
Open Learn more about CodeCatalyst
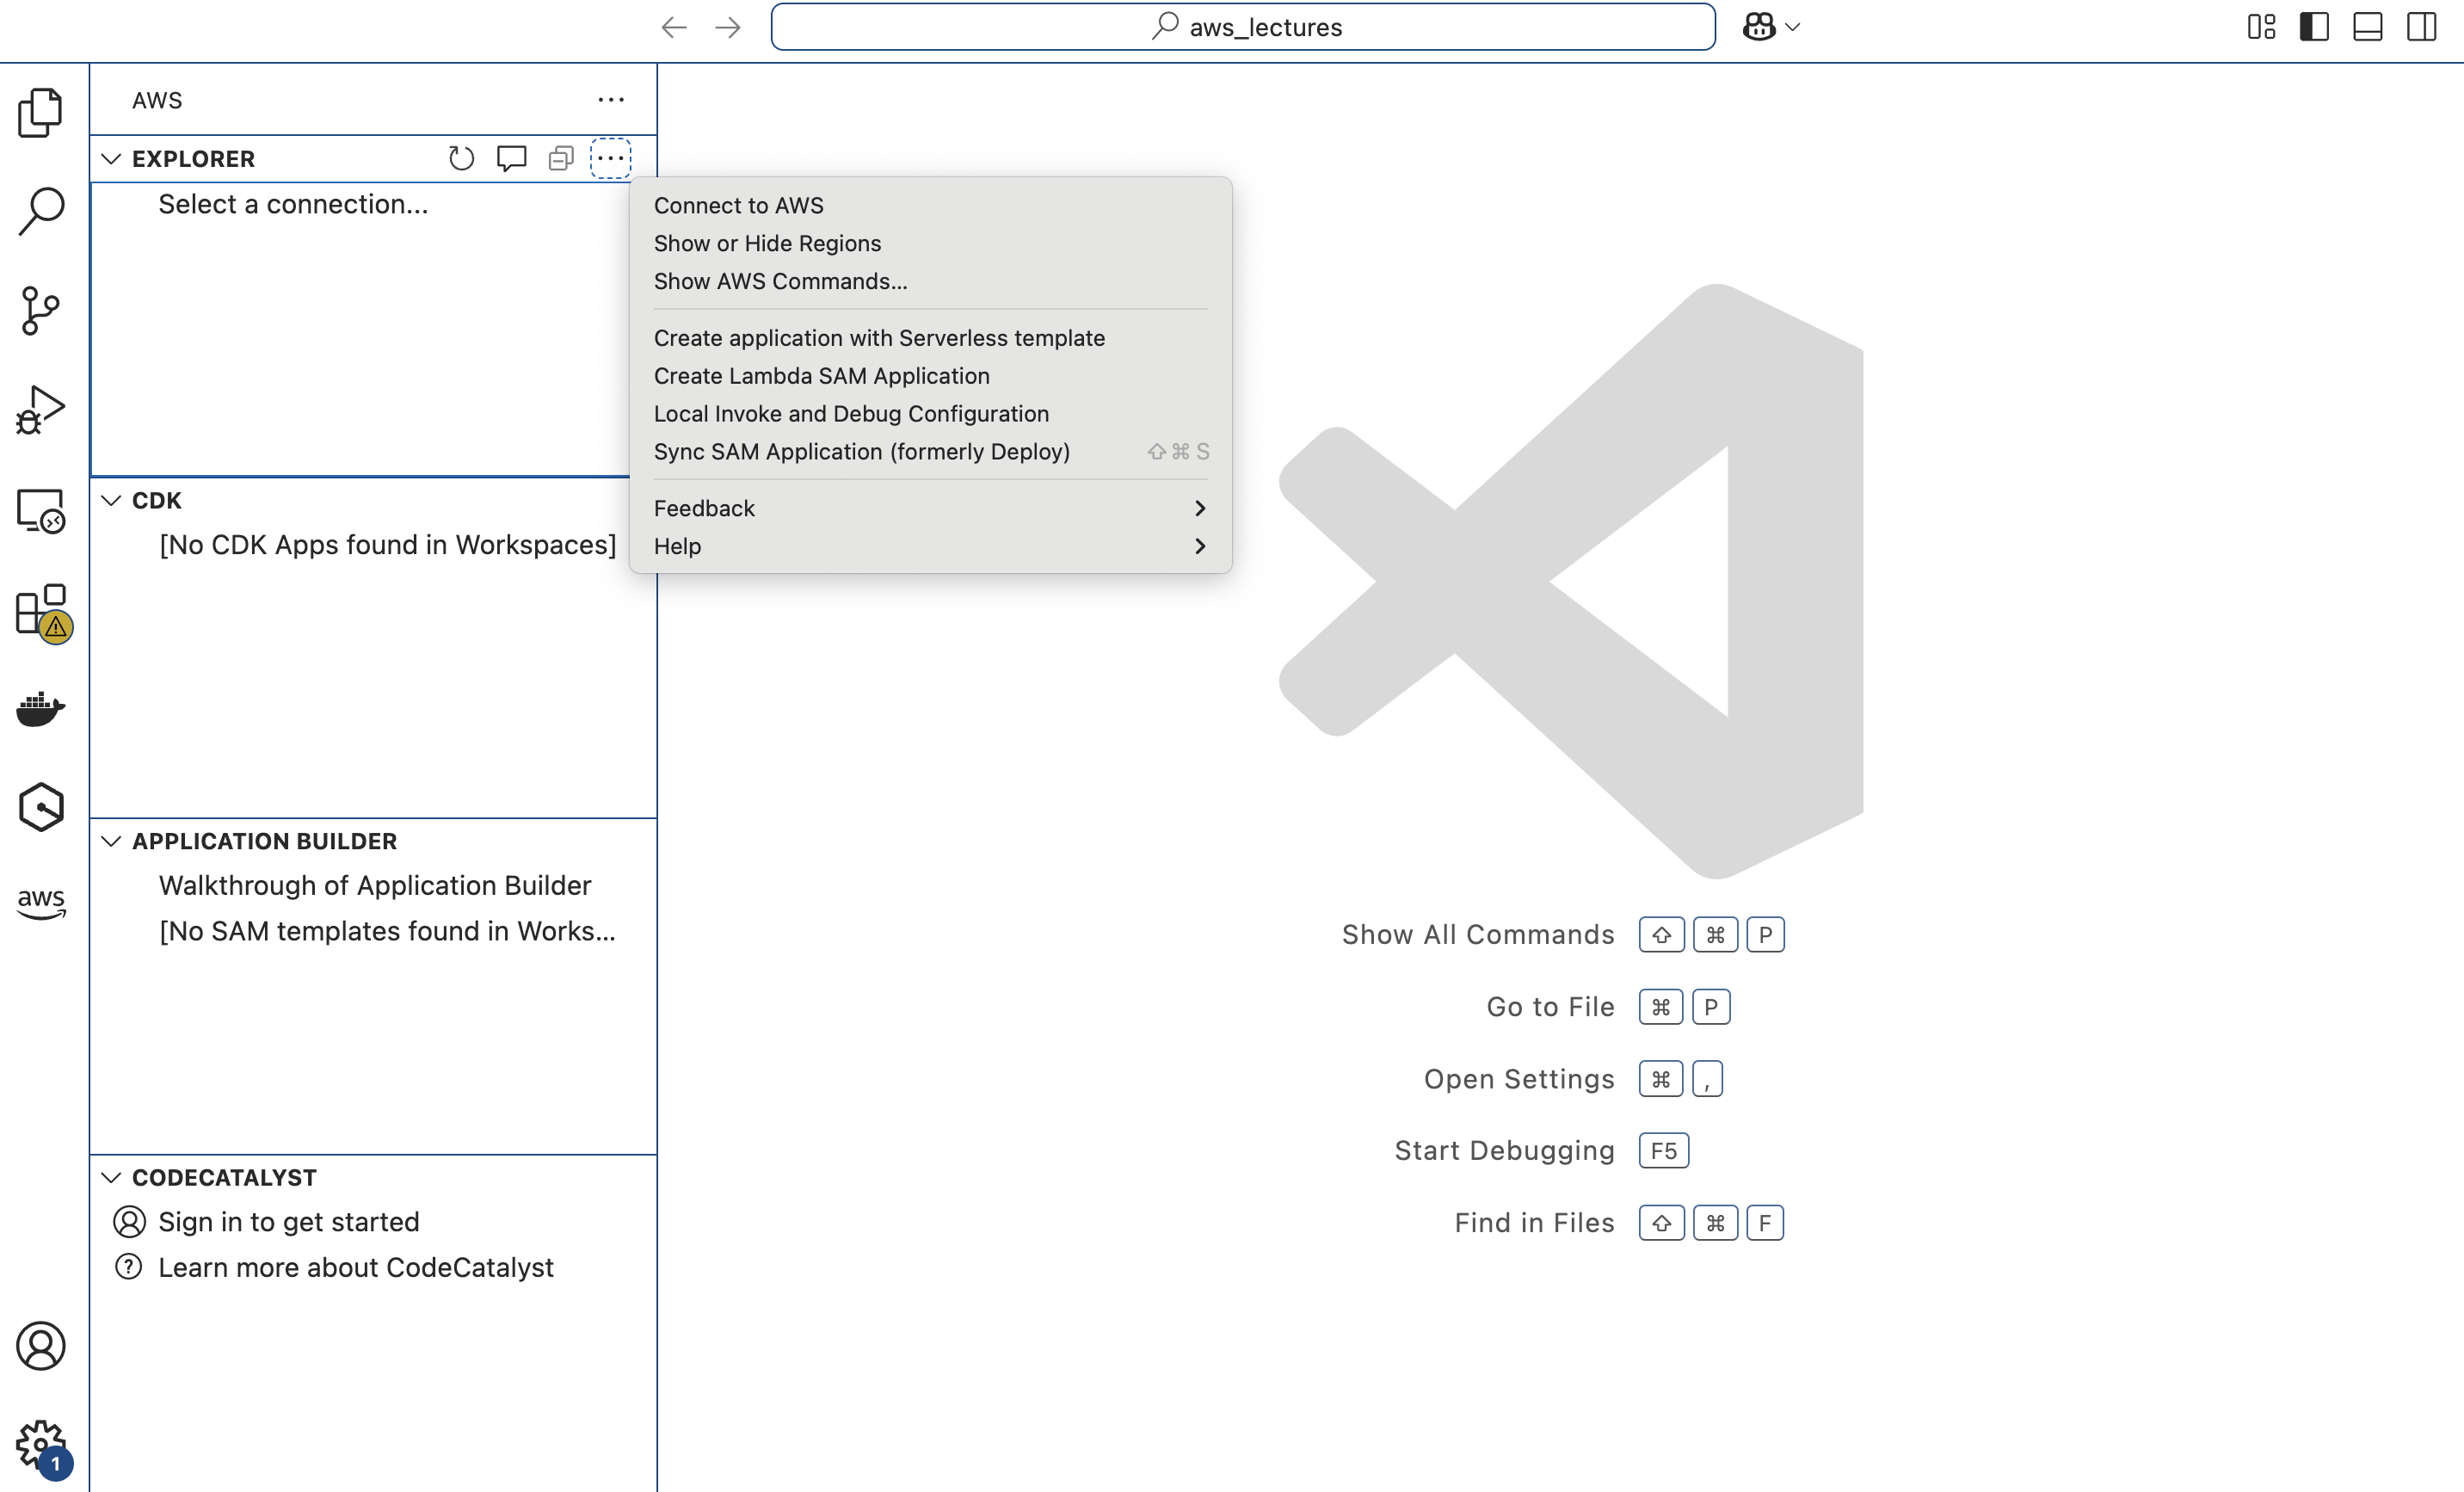click(356, 1267)
